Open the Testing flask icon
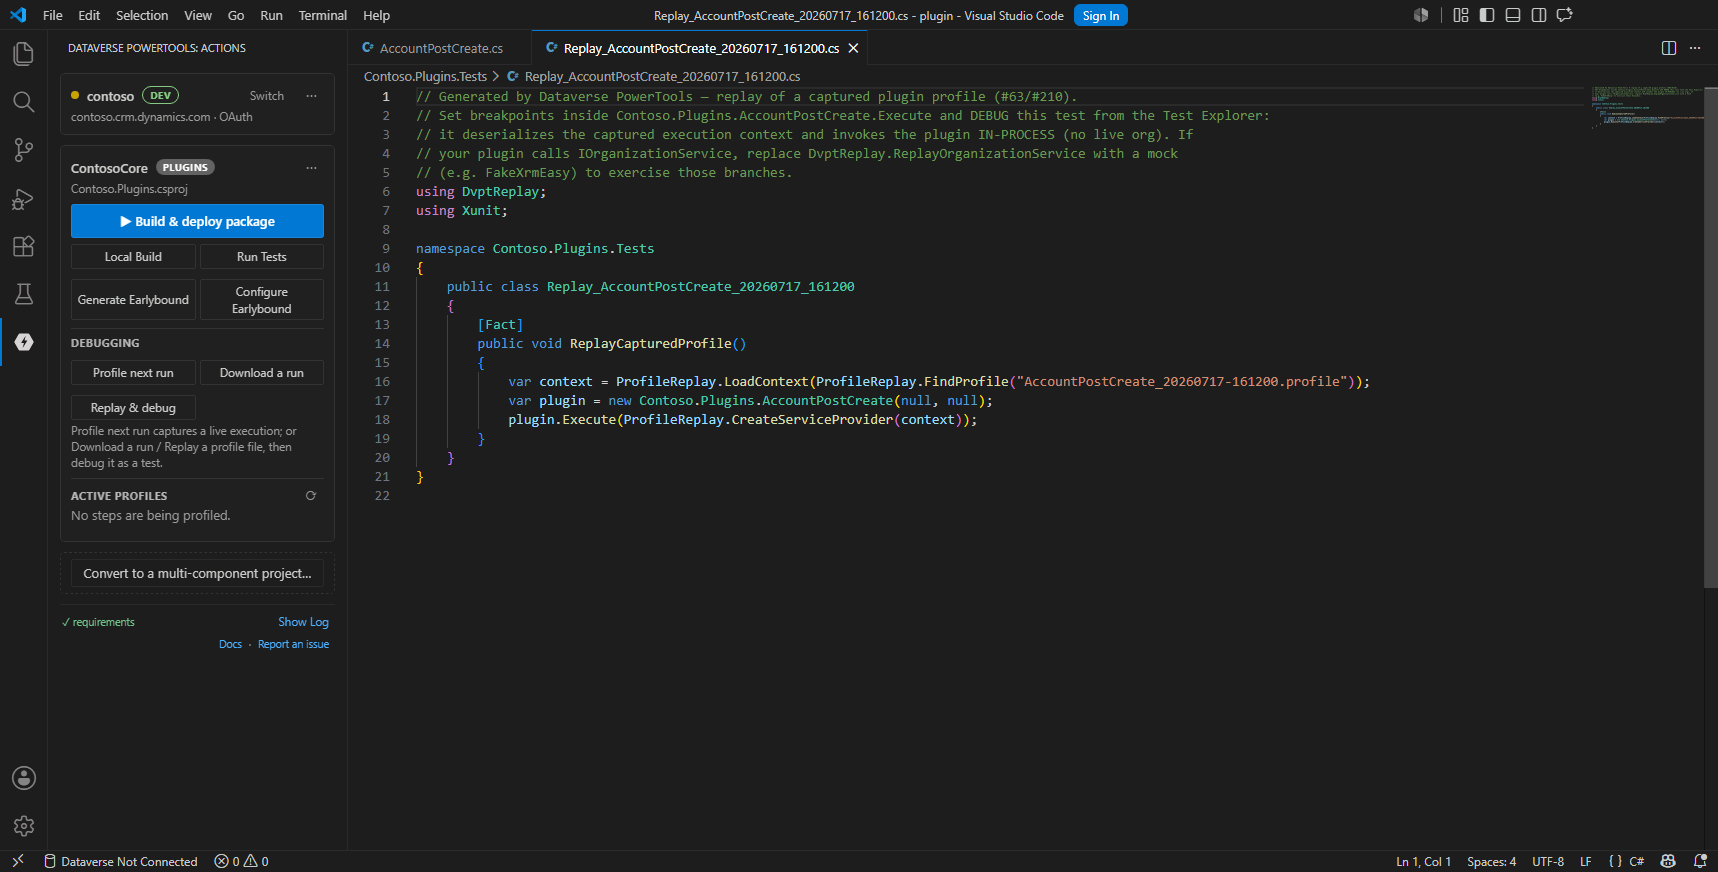1718x872 pixels. pyautogui.click(x=23, y=294)
